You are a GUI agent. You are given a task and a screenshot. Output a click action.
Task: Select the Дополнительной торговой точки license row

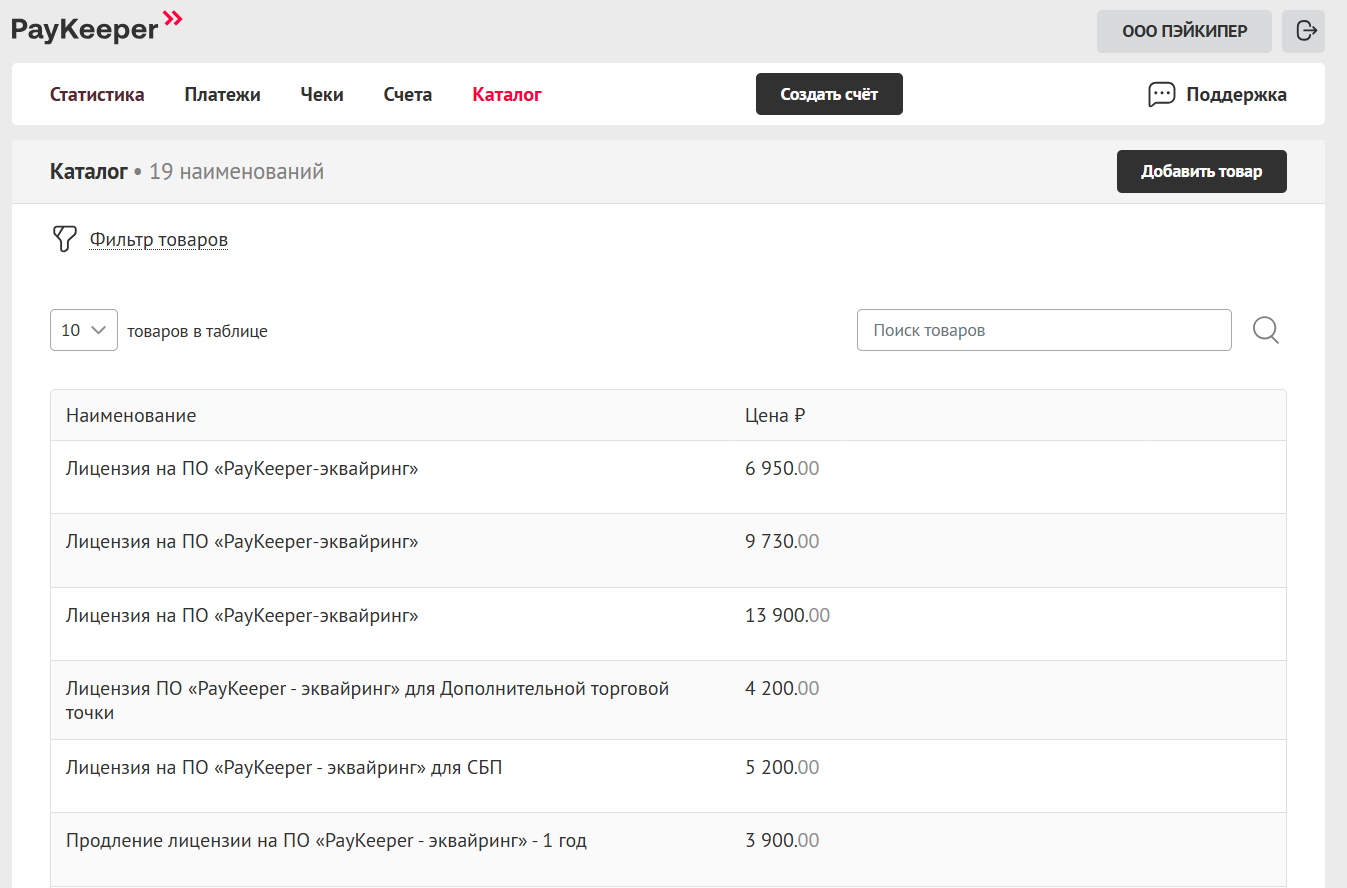click(668, 700)
